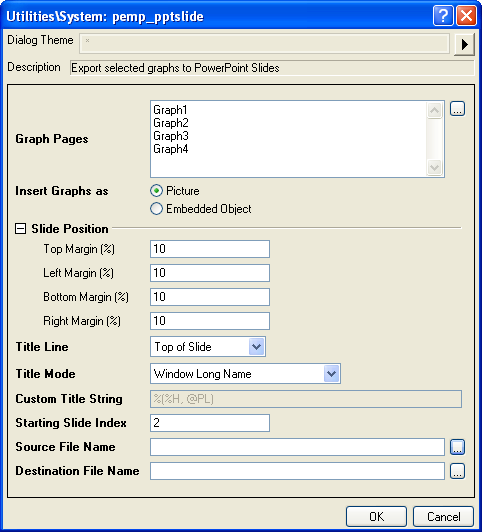Collapse the Slide Position section
Screen dimensions: 482x532
(x=20, y=229)
